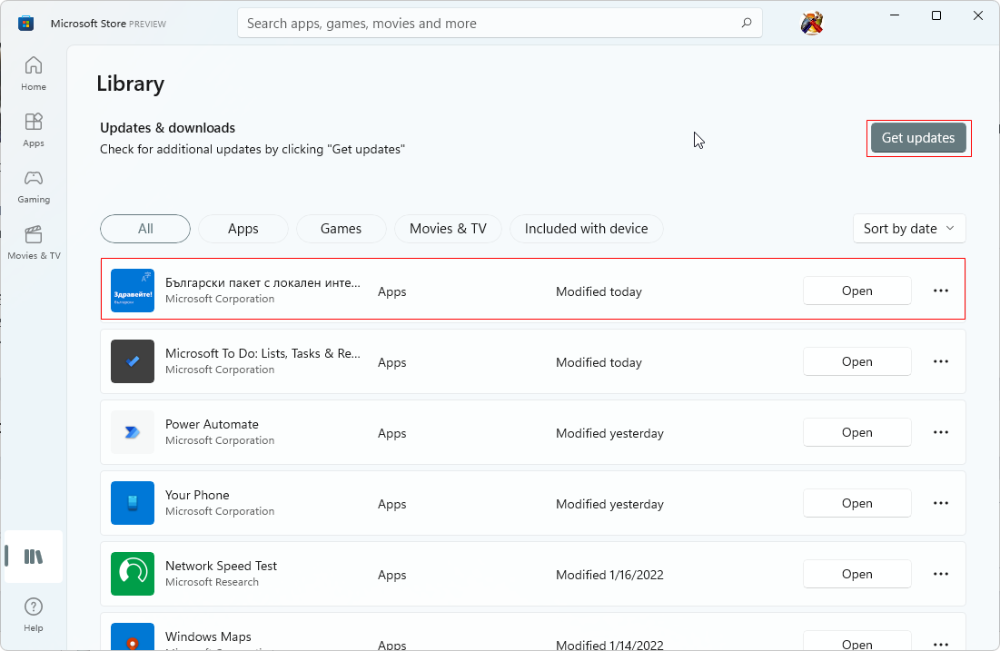This screenshot has height=651, width=1000.
Task: Click the Windows Maps title text
Action: 208,636
